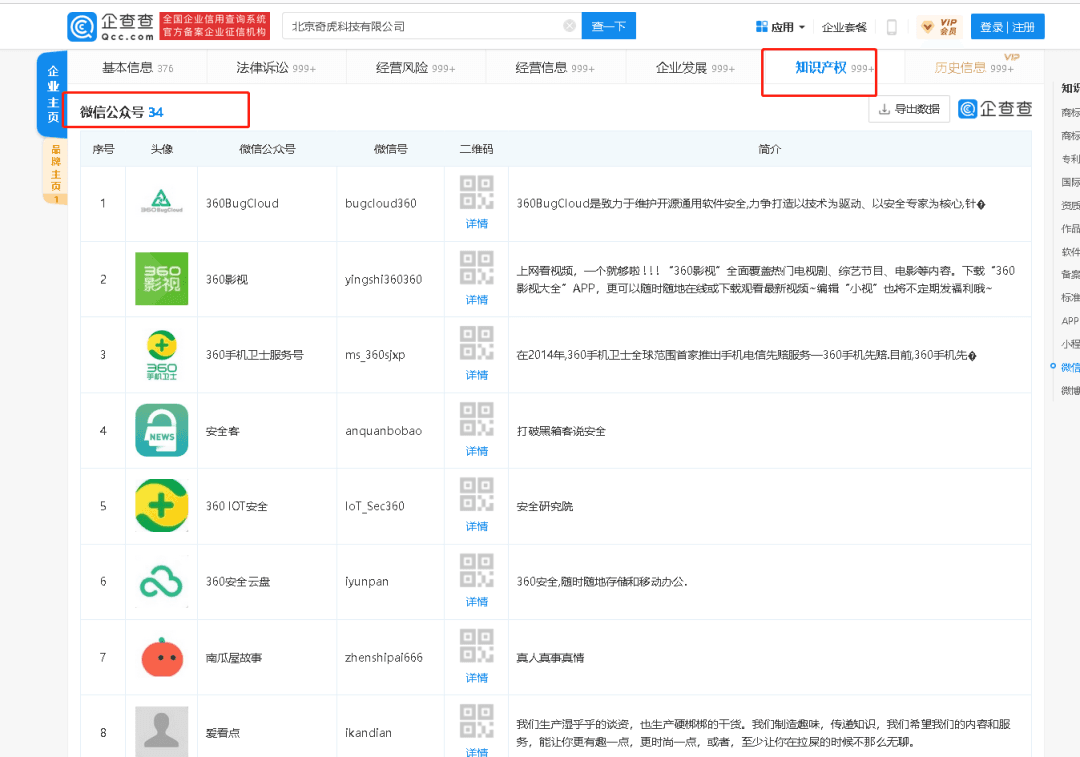The height and width of the screenshot is (757, 1080).
Task: Clear the search box text
Action: pyautogui.click(x=570, y=26)
